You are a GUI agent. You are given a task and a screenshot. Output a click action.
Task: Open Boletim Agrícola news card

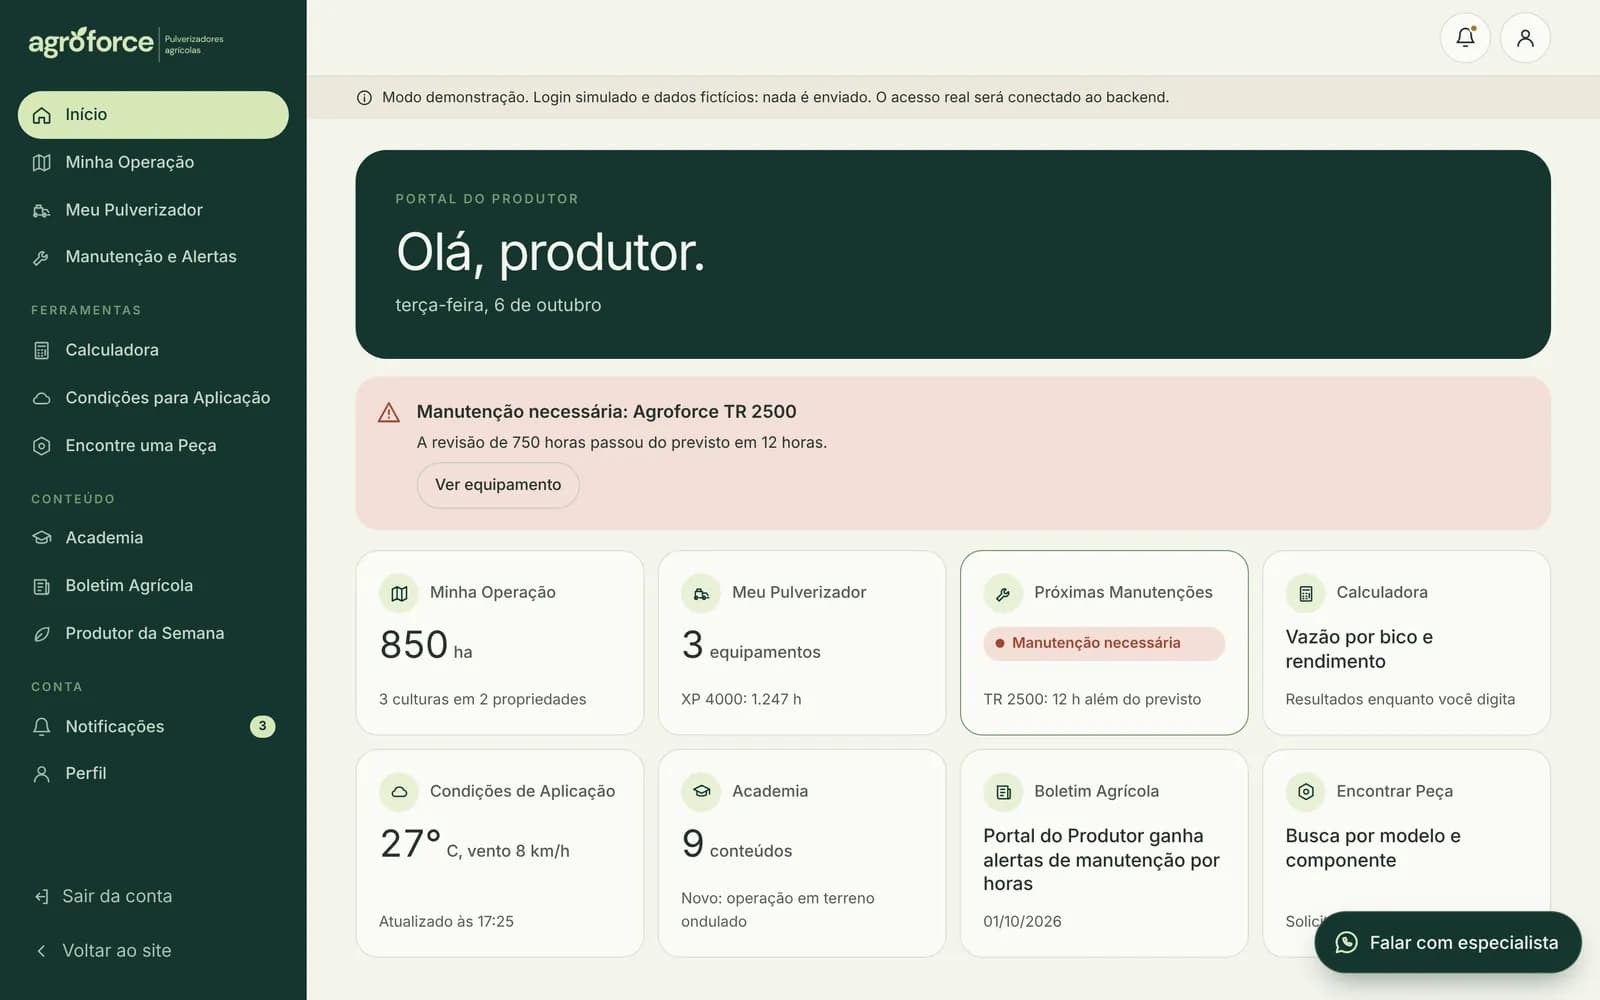tap(1104, 853)
